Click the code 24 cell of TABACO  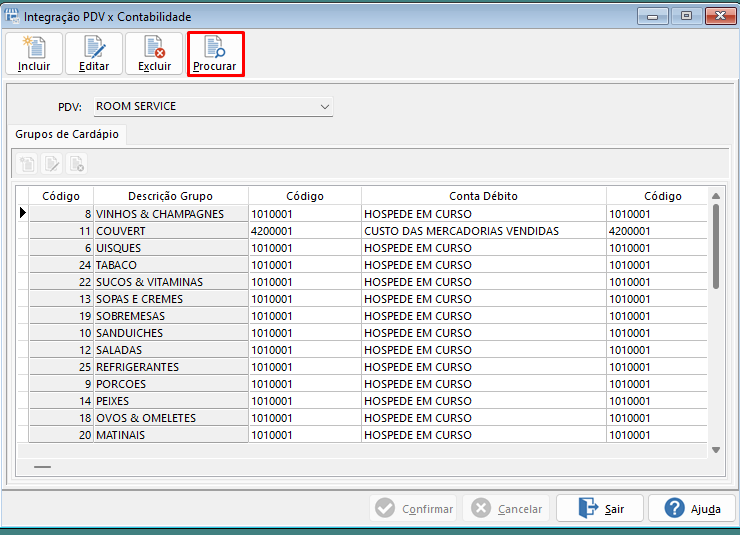point(61,265)
